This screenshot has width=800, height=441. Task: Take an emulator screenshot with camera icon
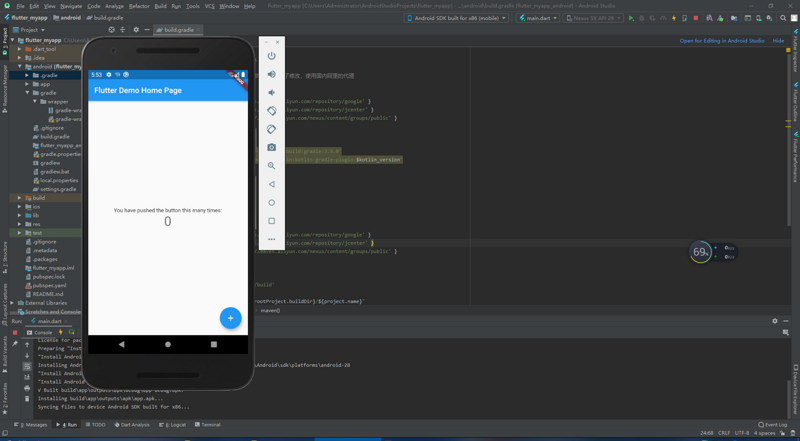[x=271, y=147]
